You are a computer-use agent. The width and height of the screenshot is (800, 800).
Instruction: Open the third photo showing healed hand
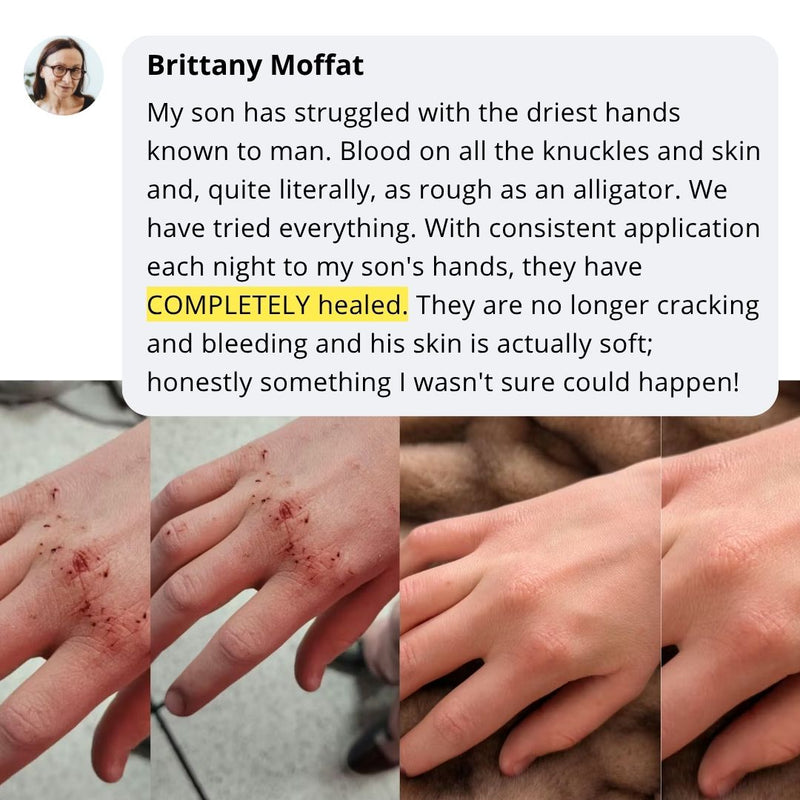point(531,607)
